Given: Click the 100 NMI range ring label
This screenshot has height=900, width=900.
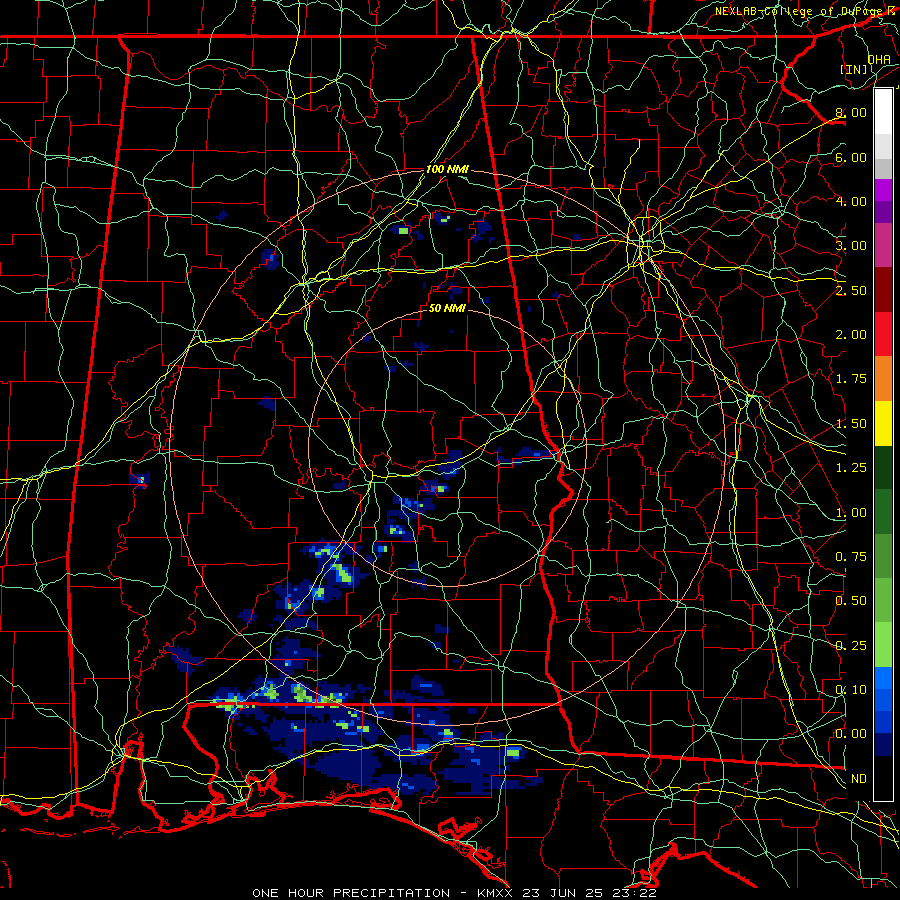Looking at the screenshot, I should point(447,169).
